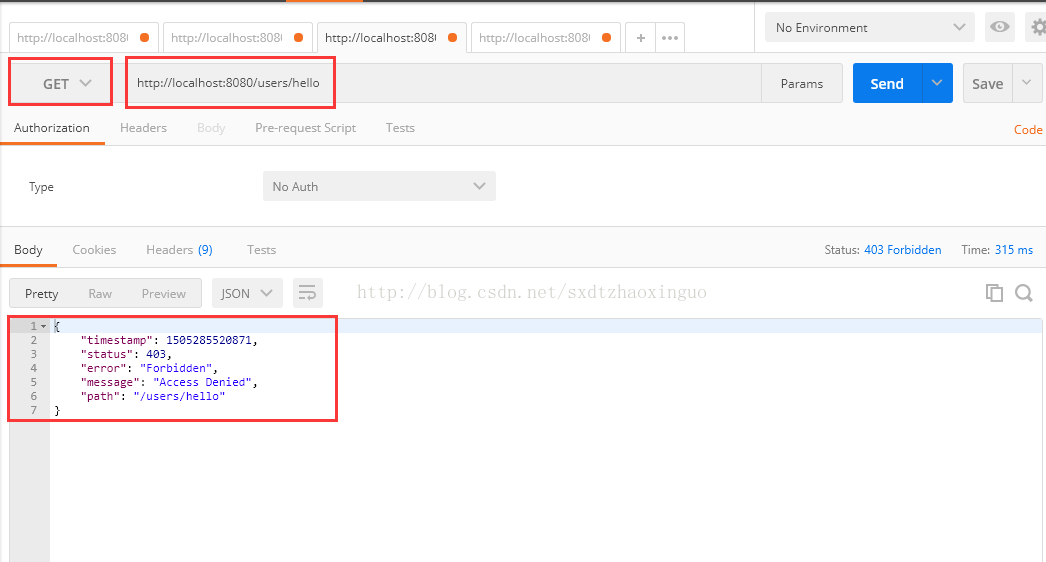1046x562 pixels.
Task: Copy the response body to clipboard
Action: [994, 293]
